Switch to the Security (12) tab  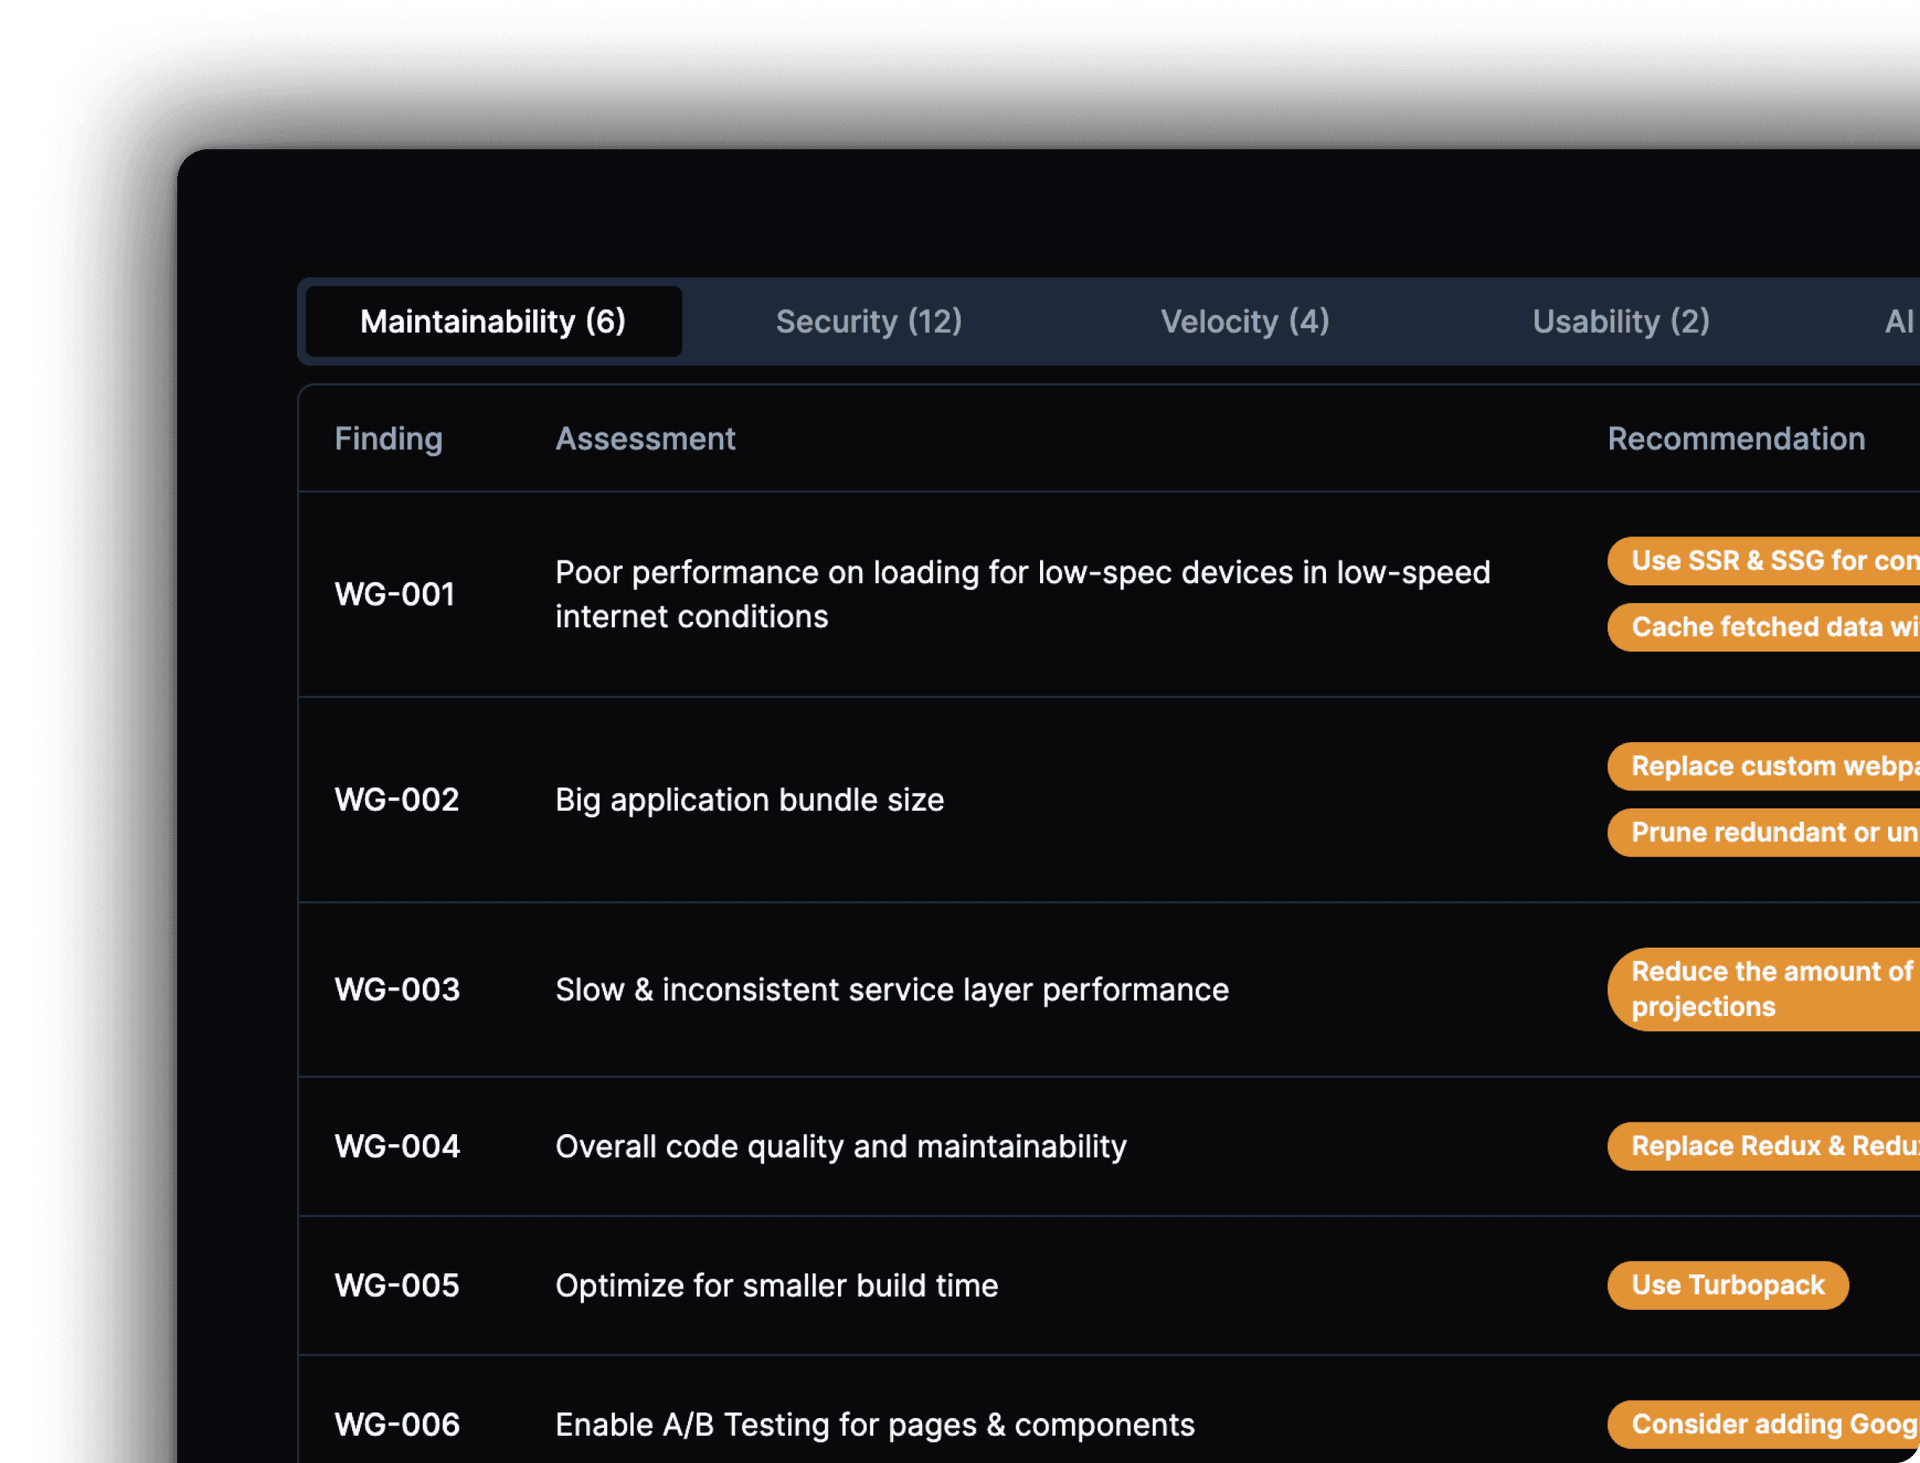click(868, 322)
